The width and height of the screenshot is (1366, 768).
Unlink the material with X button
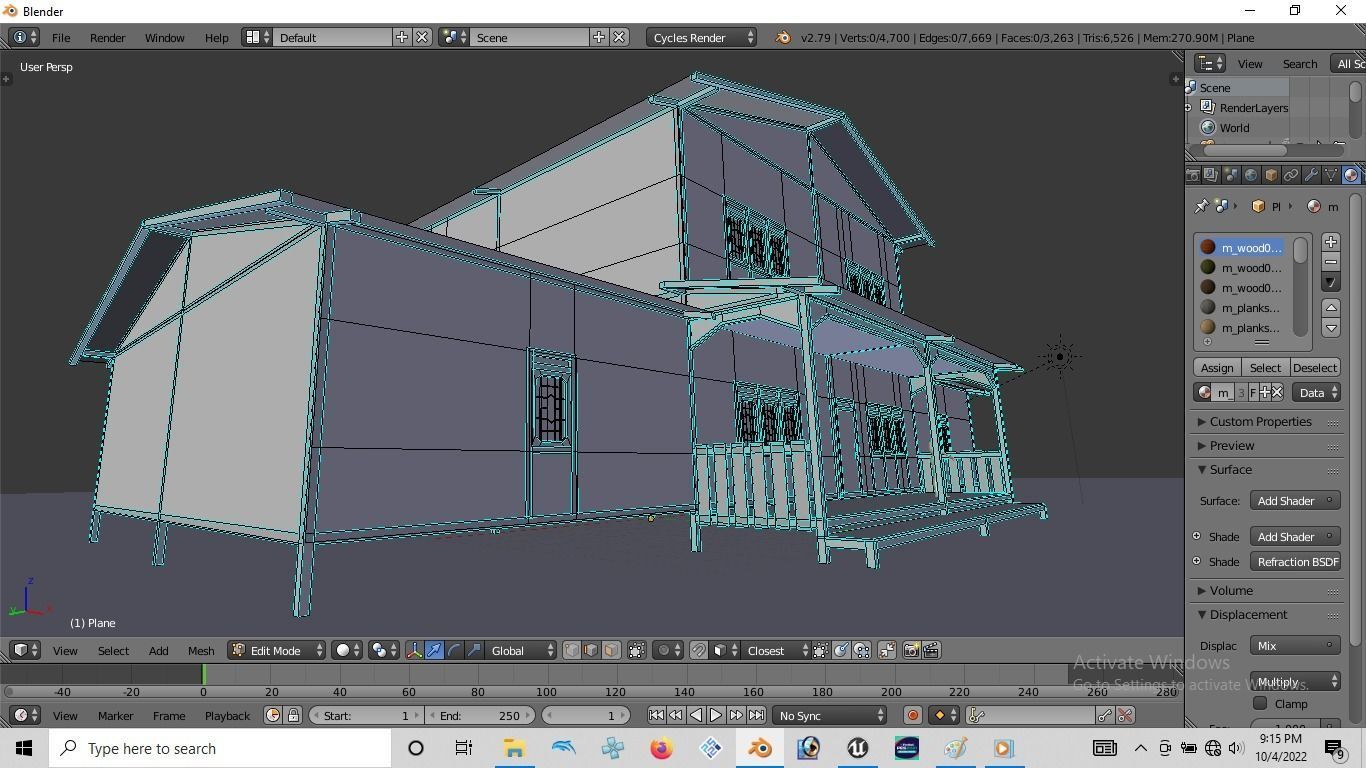[1277, 392]
